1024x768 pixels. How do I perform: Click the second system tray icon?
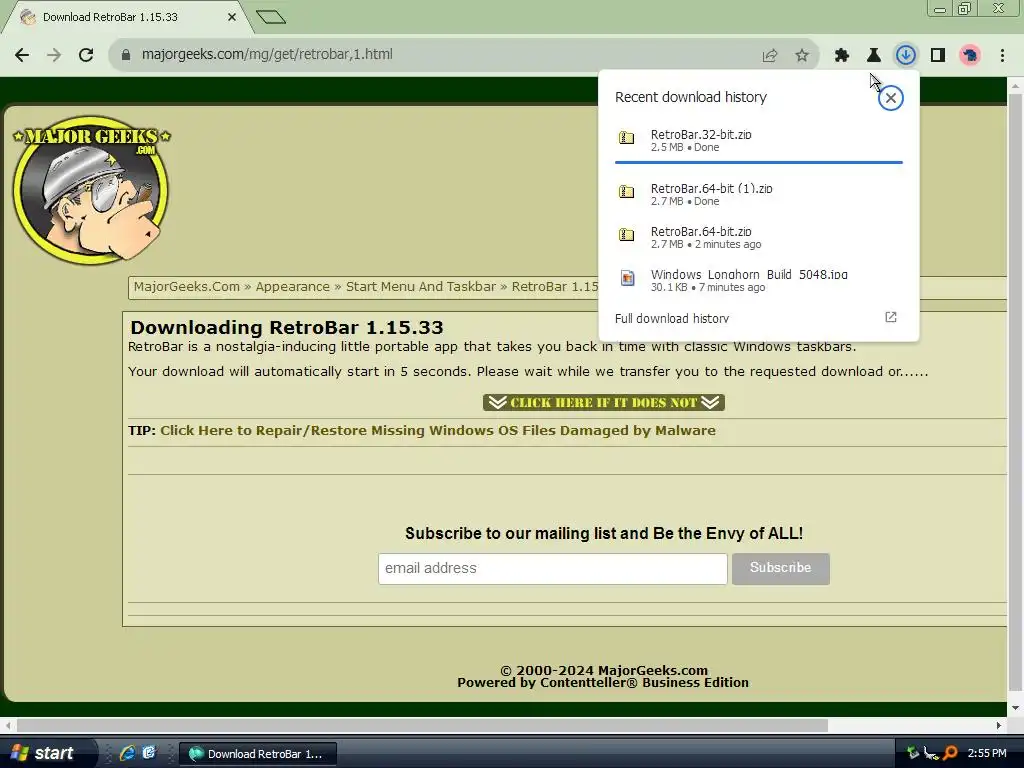coord(931,753)
